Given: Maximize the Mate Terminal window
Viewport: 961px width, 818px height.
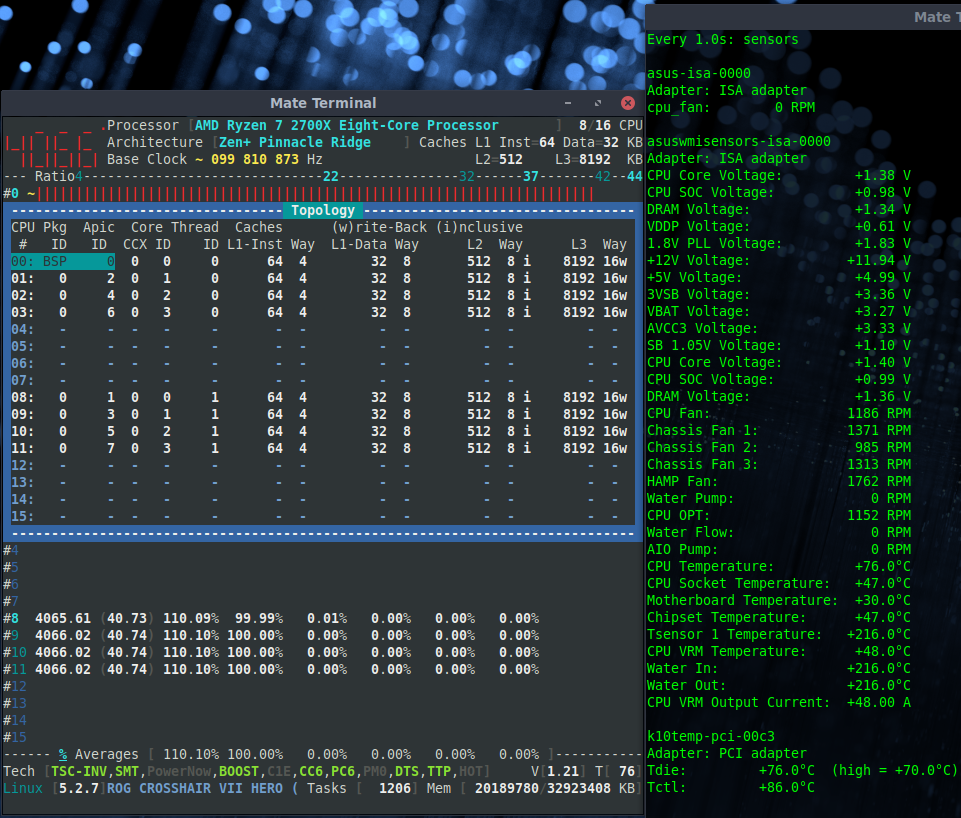Looking at the screenshot, I should (598, 103).
